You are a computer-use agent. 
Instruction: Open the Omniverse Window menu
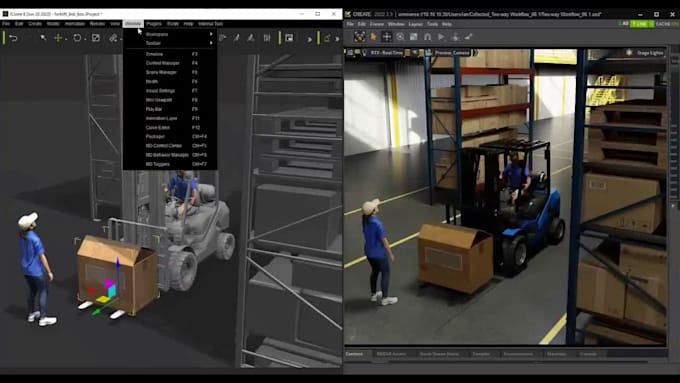coord(396,24)
